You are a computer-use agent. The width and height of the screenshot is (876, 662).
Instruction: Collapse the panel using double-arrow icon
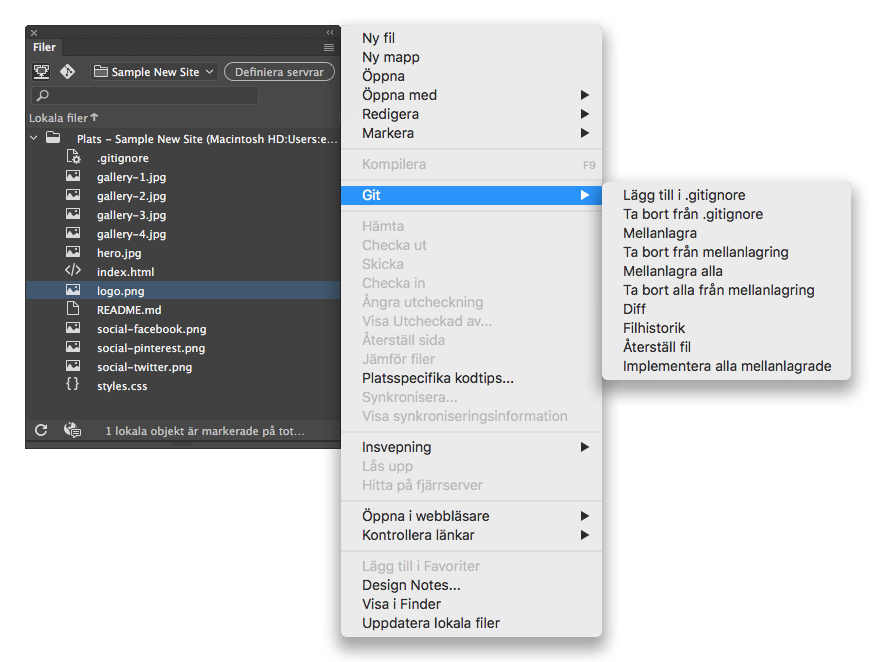pos(330,33)
